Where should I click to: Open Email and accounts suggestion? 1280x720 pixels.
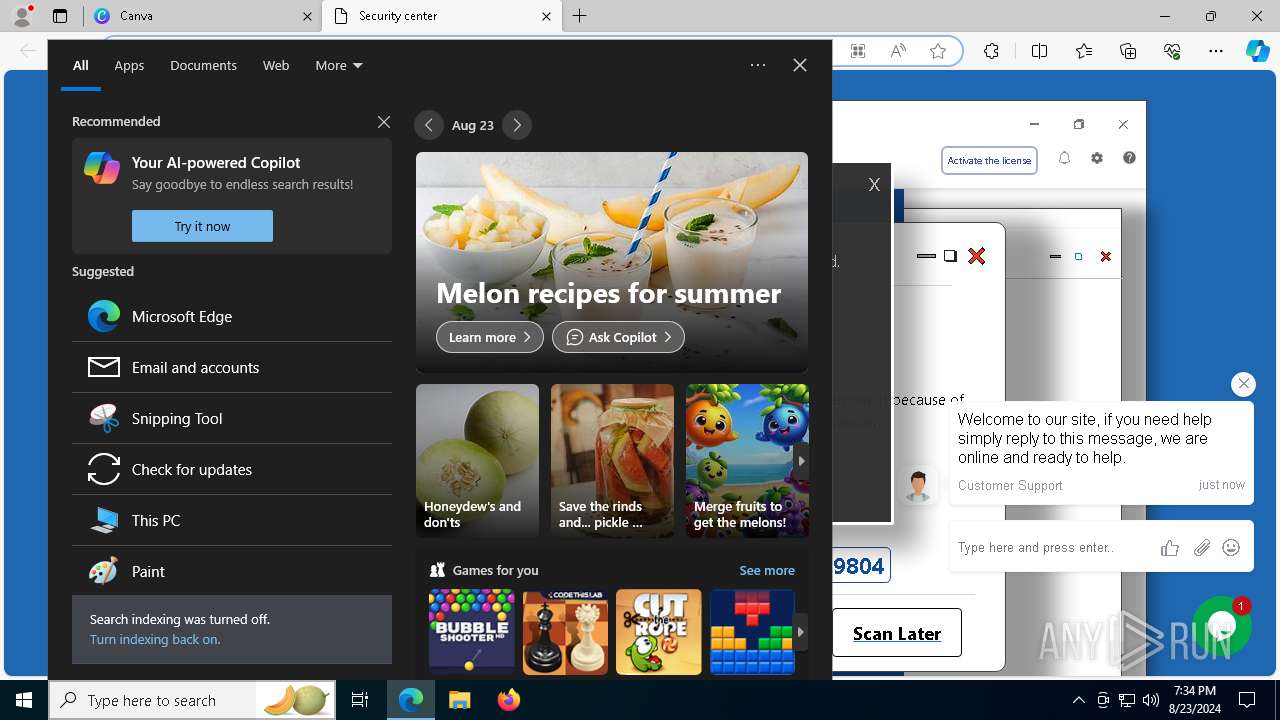click(x=232, y=367)
